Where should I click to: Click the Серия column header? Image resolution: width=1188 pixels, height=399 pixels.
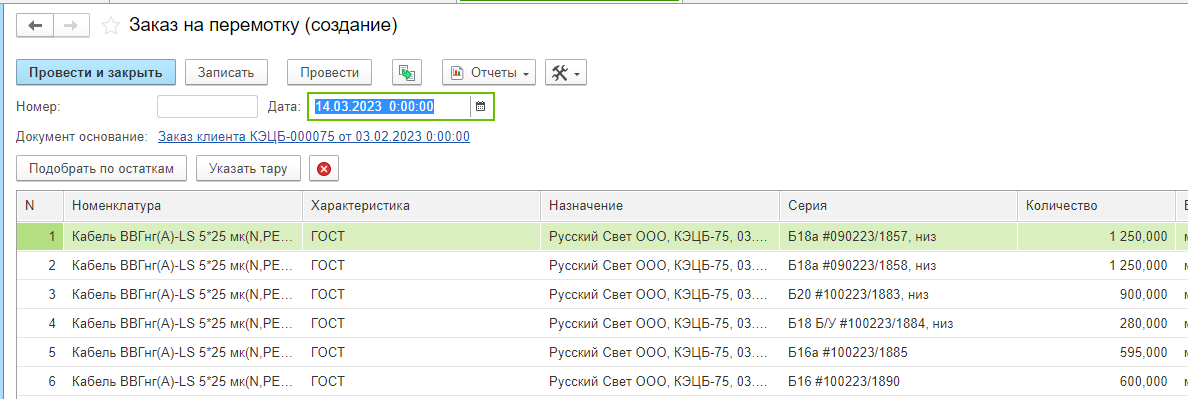point(899,205)
